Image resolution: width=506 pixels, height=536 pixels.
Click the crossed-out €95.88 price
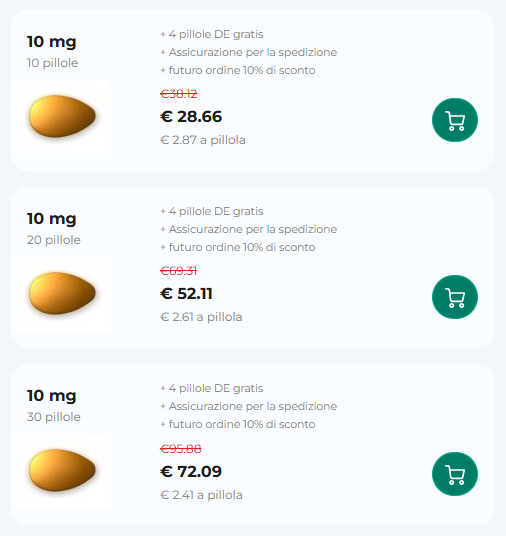[x=181, y=448]
